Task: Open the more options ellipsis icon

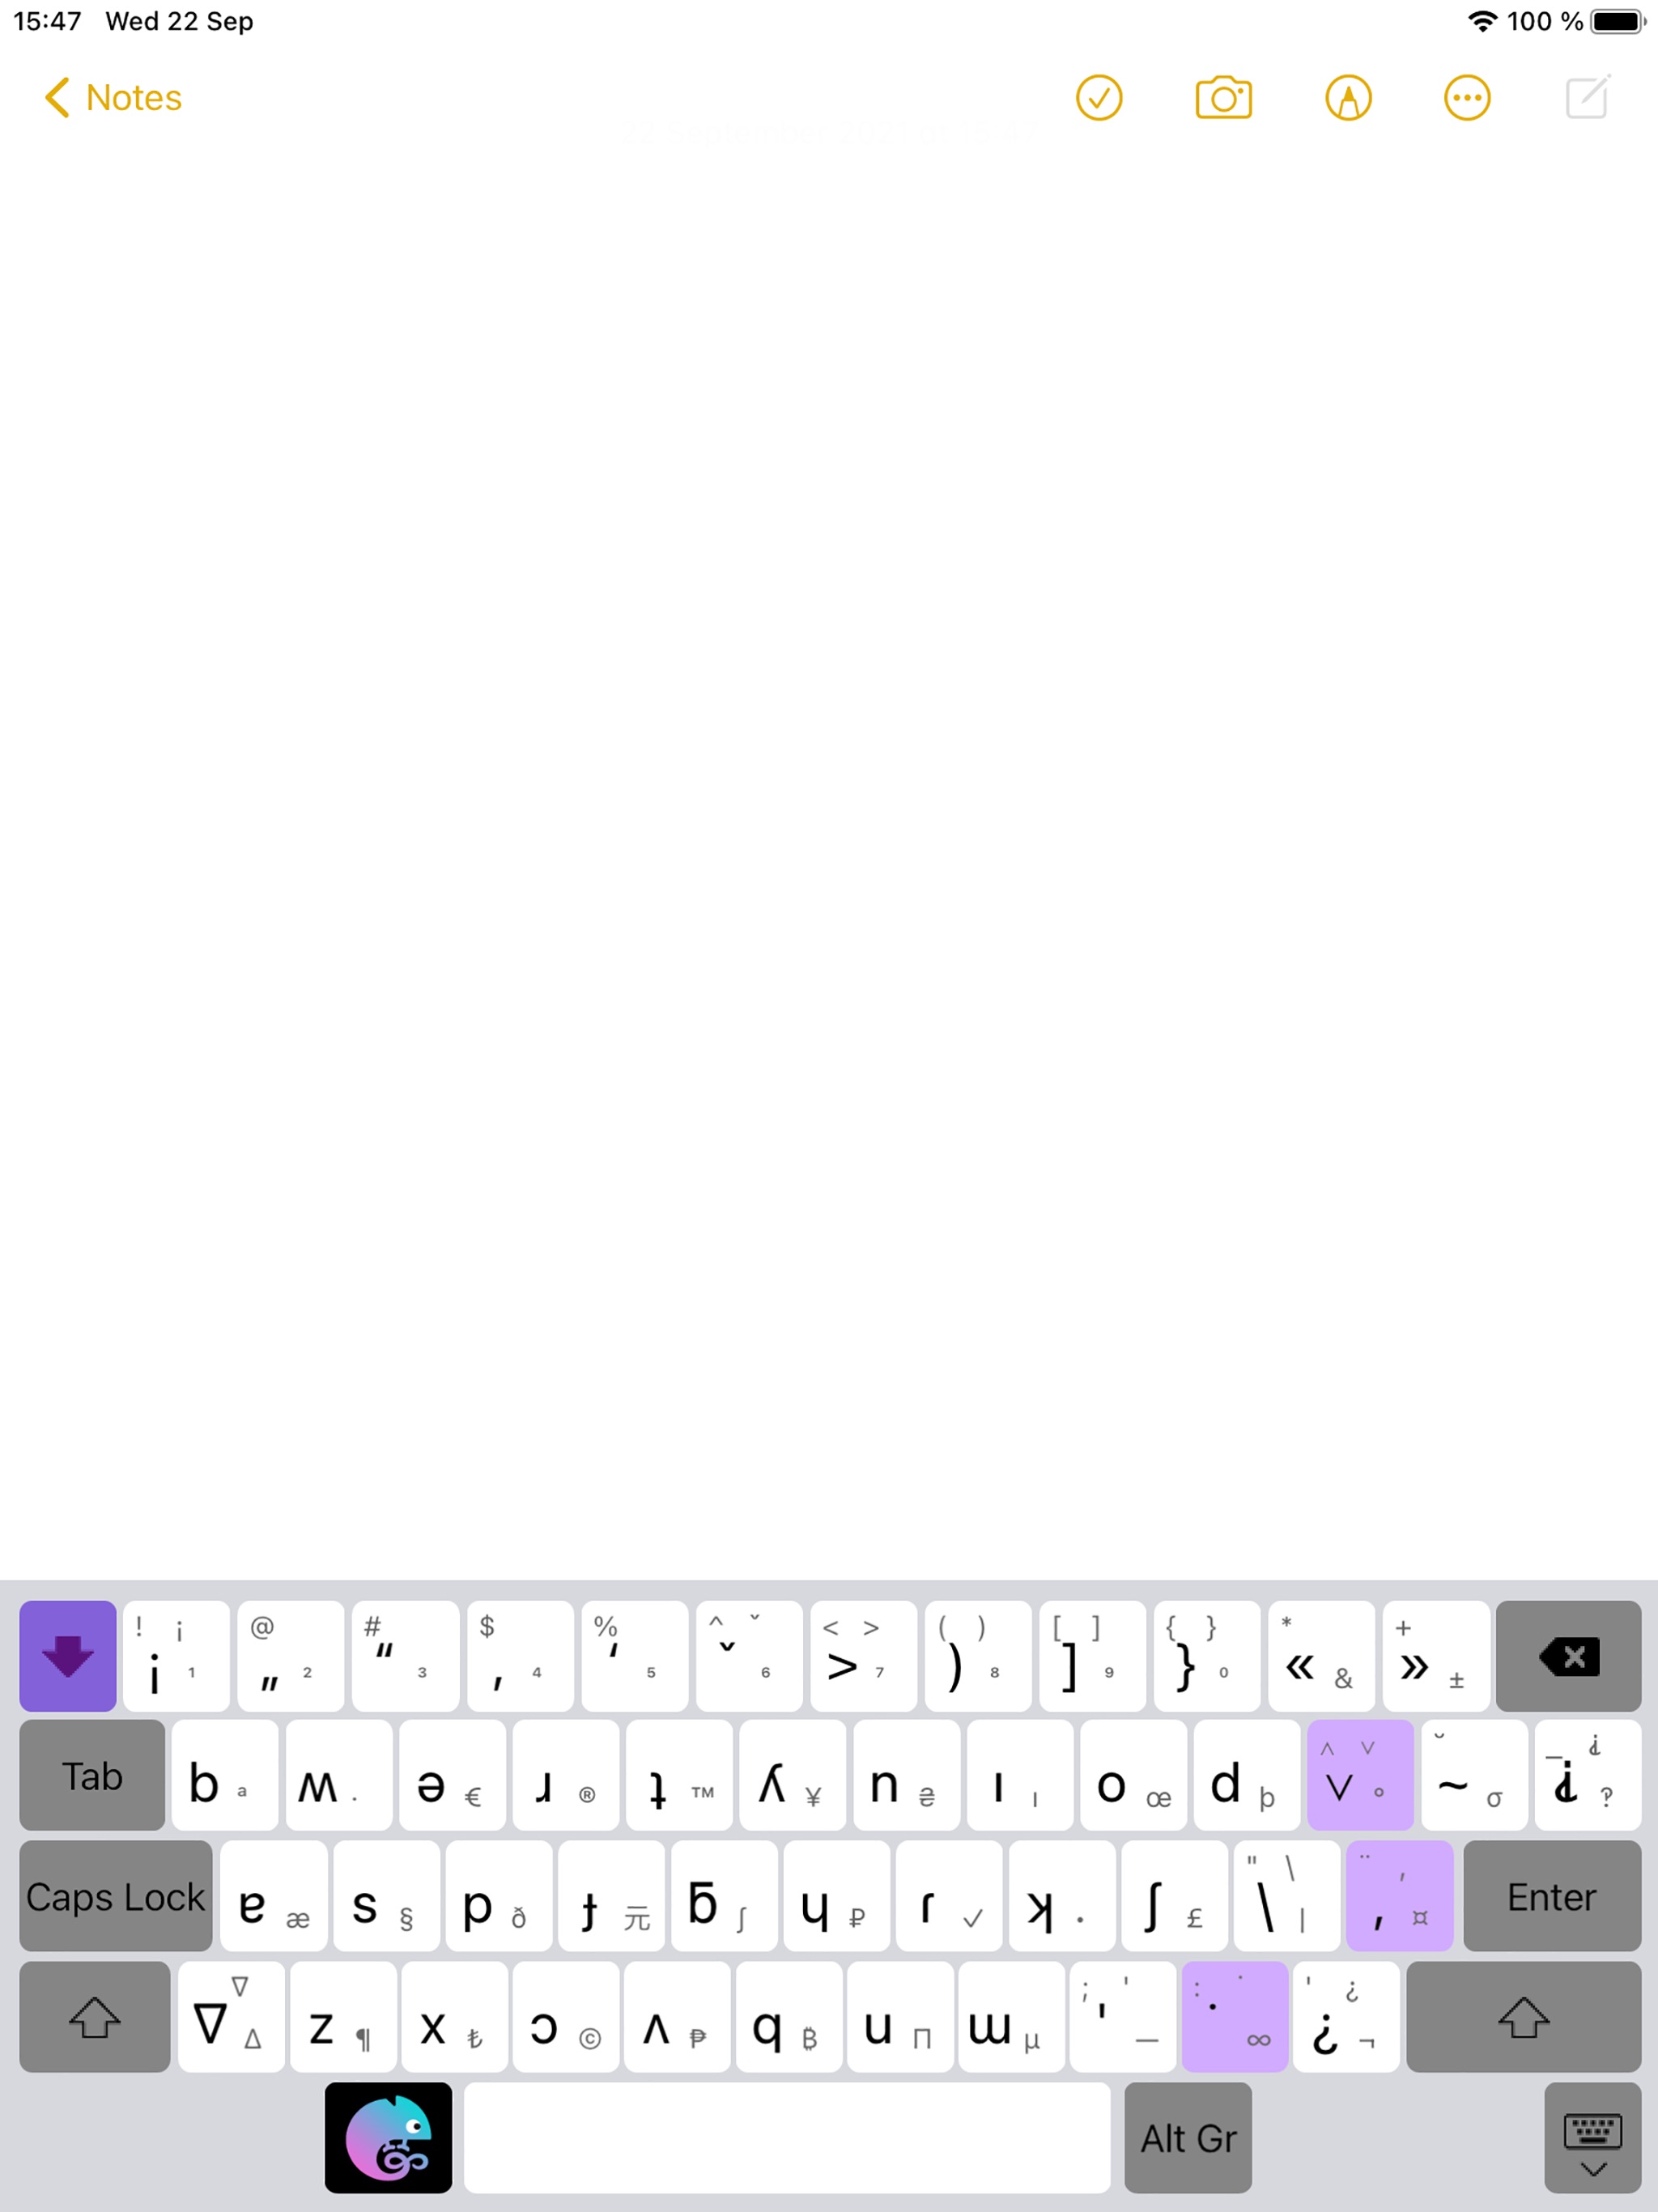Action: 1465,96
